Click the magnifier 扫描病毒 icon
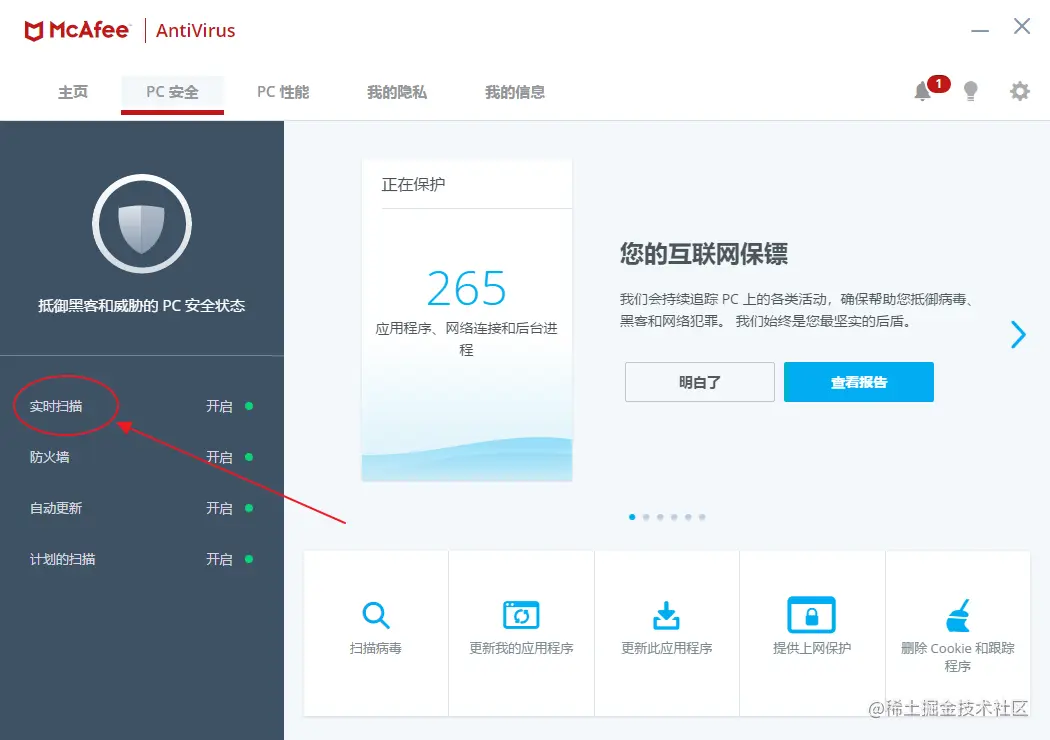This screenshot has width=1050, height=740. pyautogui.click(x=376, y=615)
